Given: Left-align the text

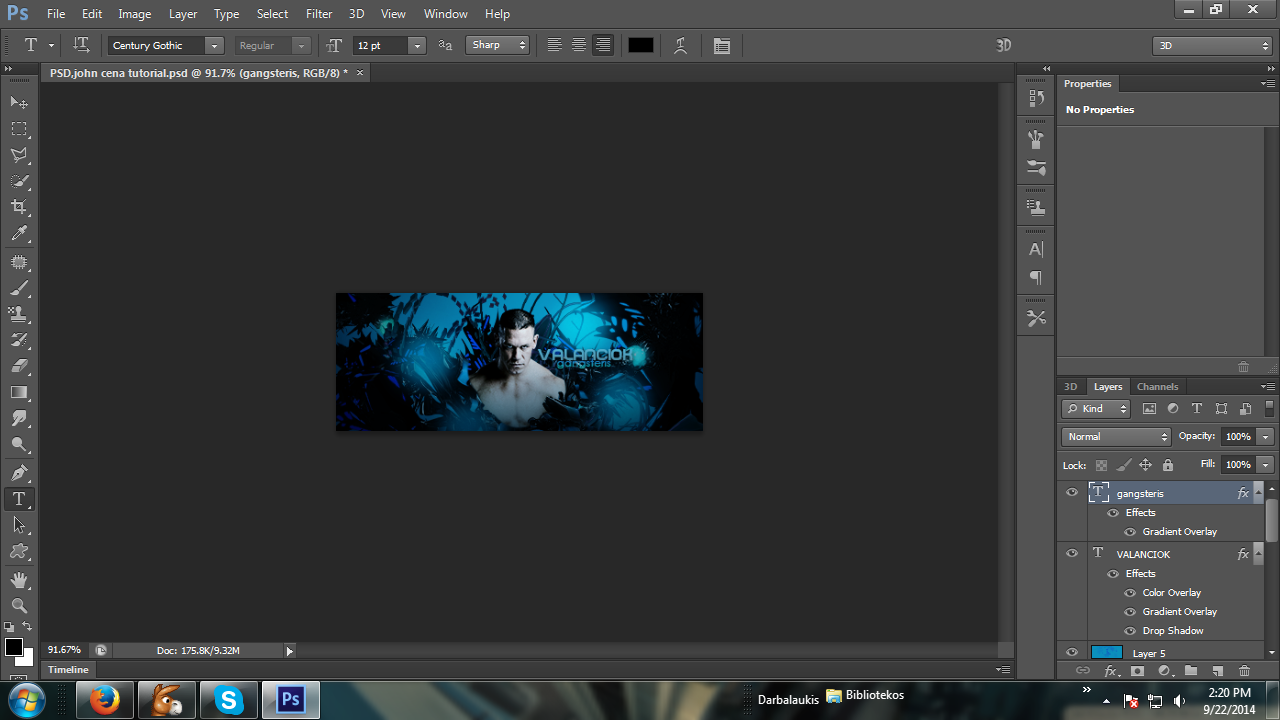Looking at the screenshot, I should (x=555, y=45).
